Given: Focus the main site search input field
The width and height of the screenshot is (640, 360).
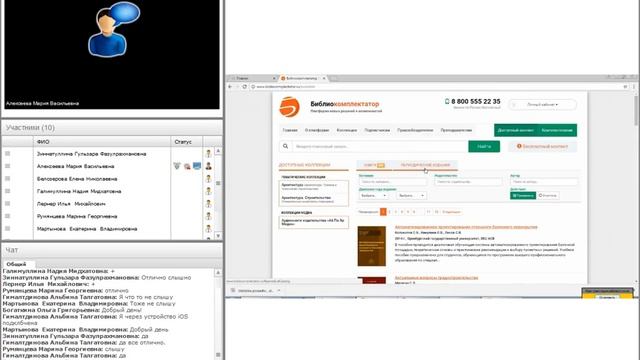Looking at the screenshot, I should click(x=380, y=146).
